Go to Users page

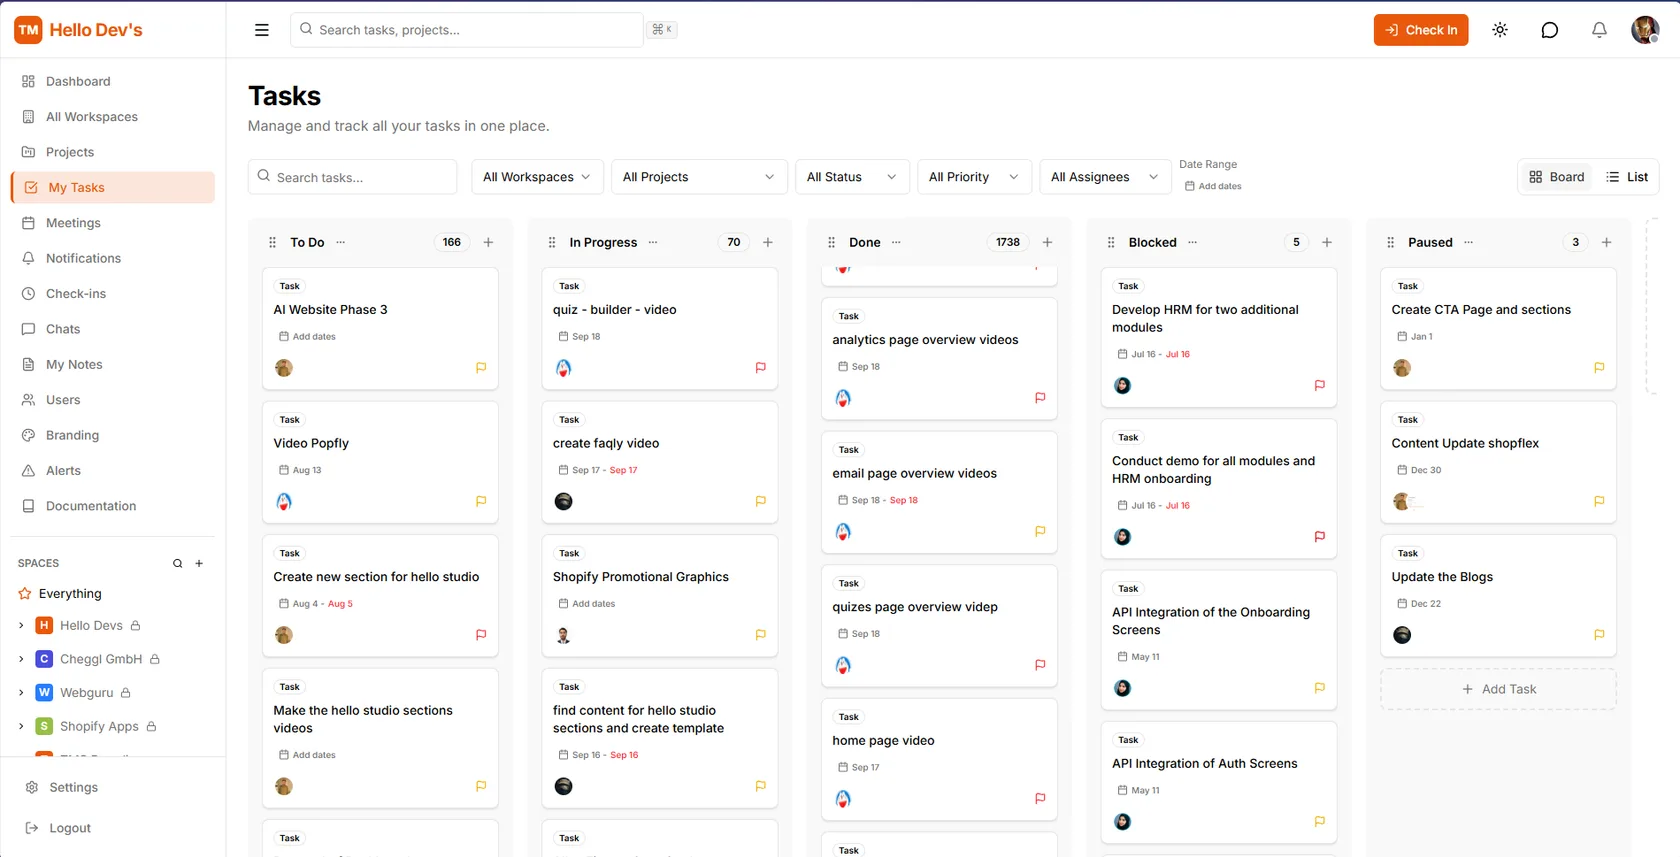pyautogui.click(x=113, y=400)
